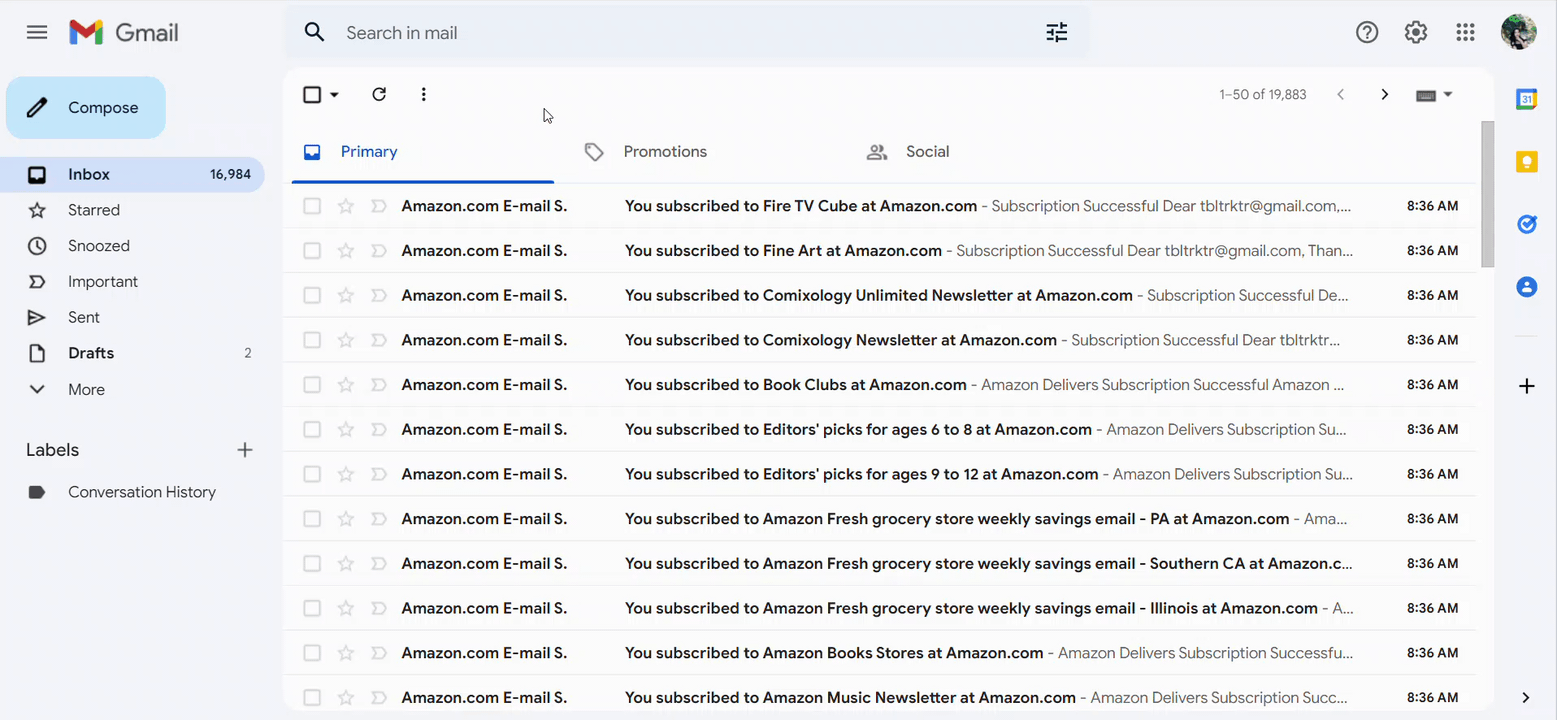Open the Settings gear icon
The height and width of the screenshot is (720, 1557).
[x=1416, y=32]
